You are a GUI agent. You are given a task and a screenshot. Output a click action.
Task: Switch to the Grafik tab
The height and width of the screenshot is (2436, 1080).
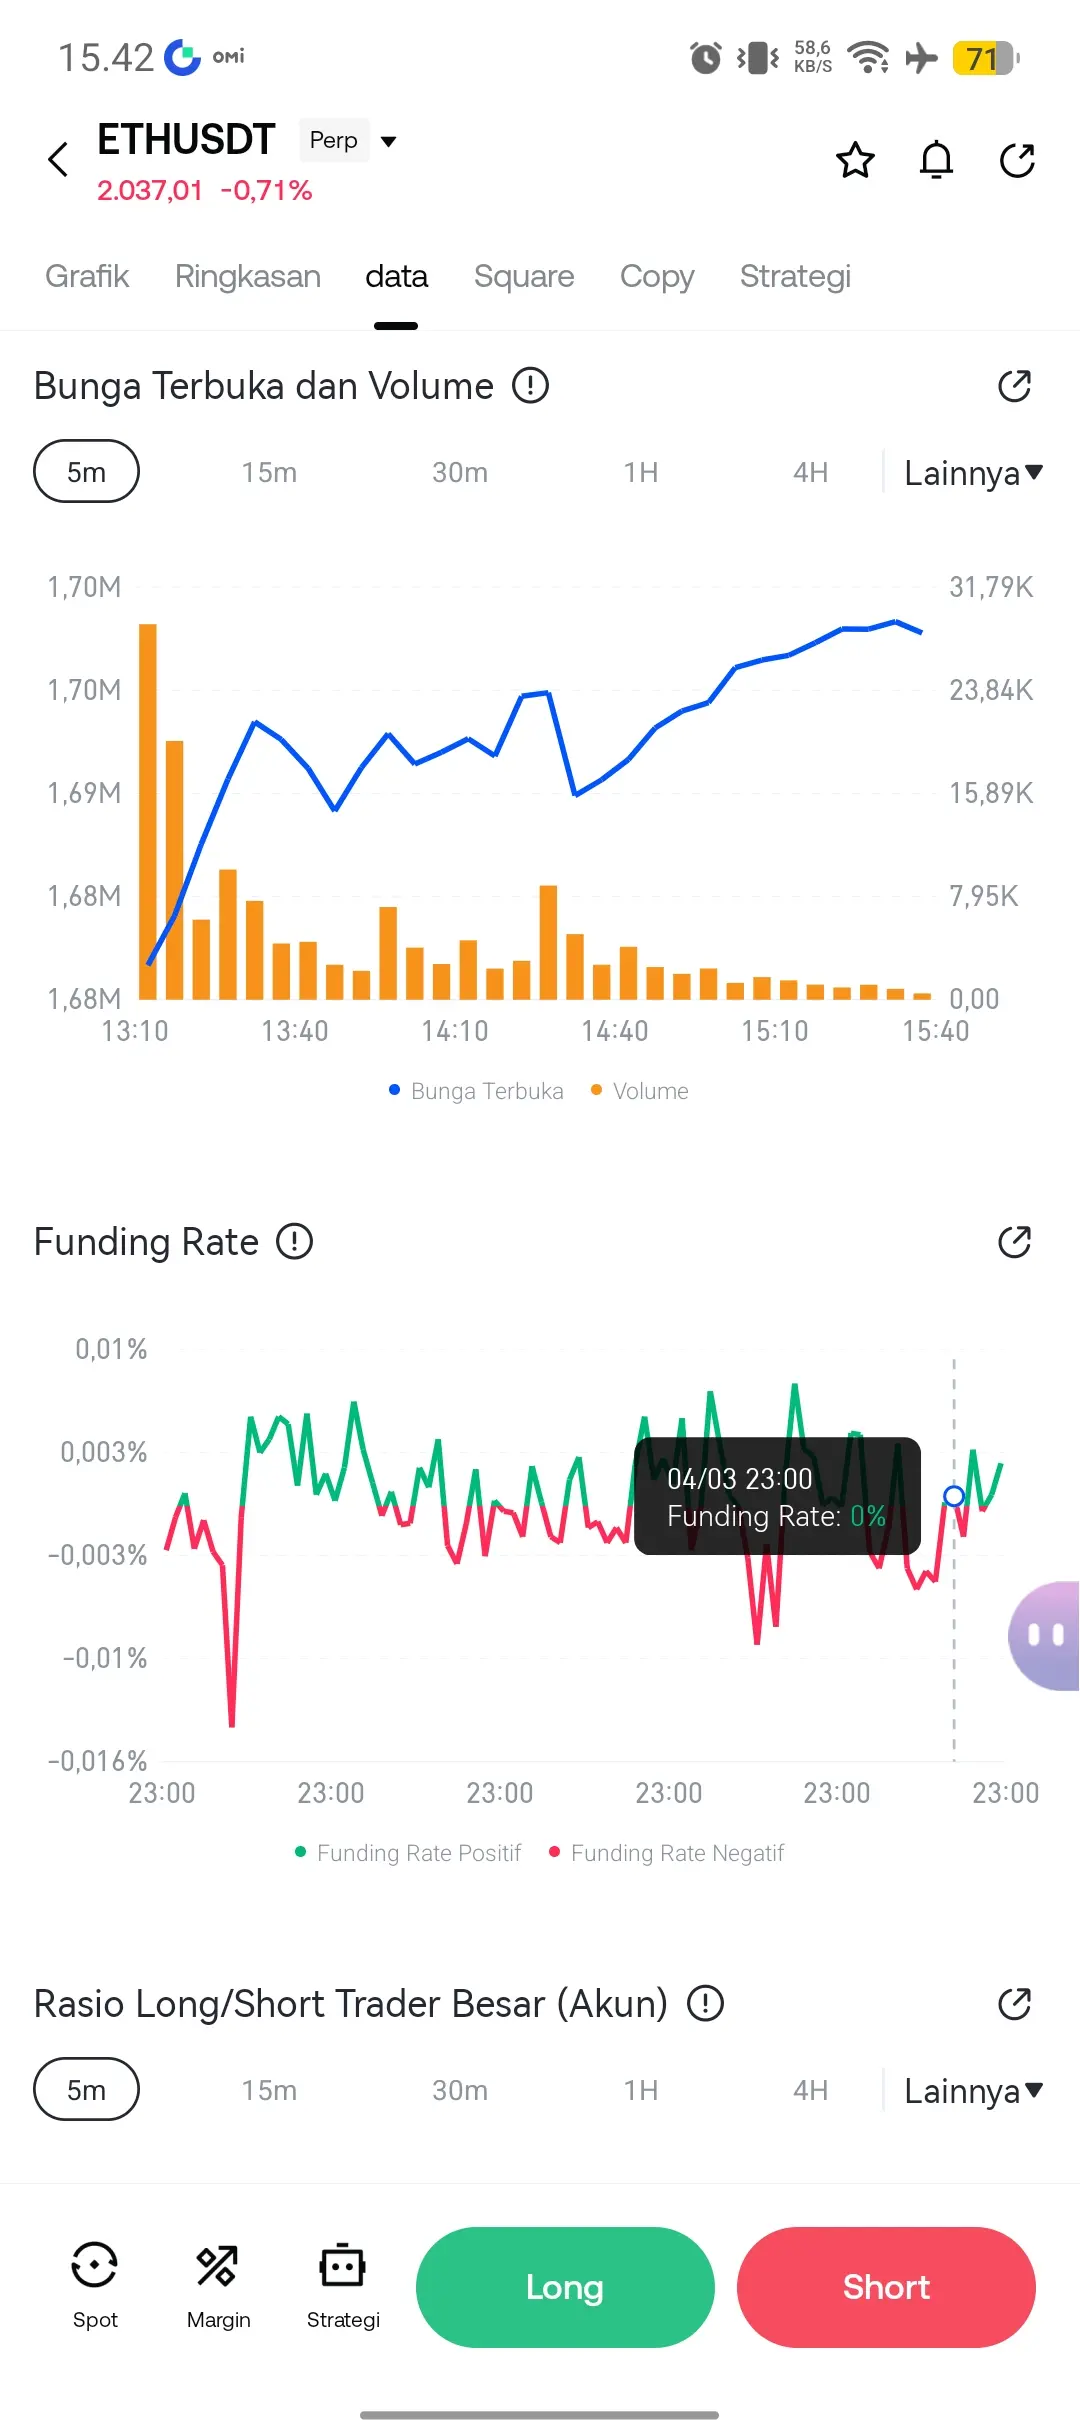pos(87,276)
